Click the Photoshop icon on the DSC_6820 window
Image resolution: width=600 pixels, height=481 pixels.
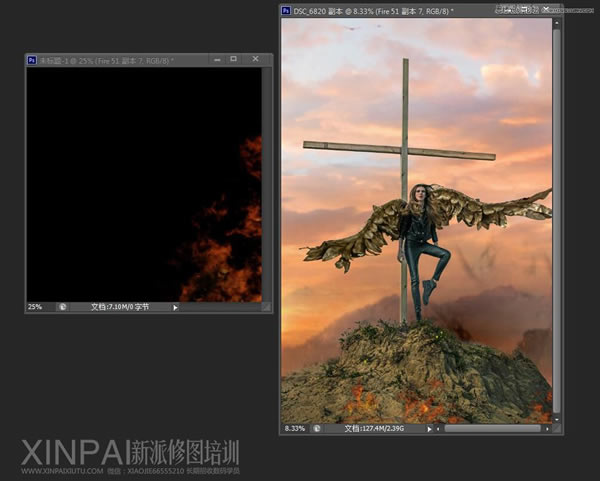point(286,11)
